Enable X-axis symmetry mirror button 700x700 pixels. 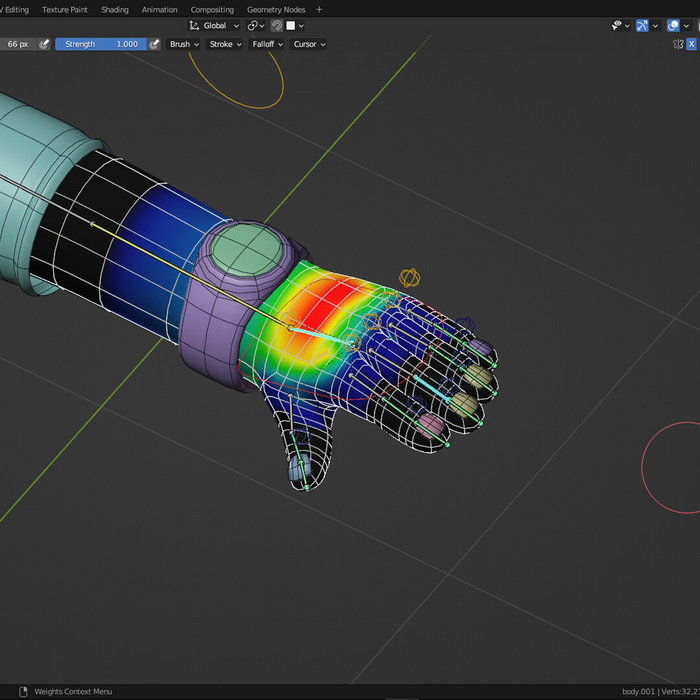pyautogui.click(x=691, y=44)
